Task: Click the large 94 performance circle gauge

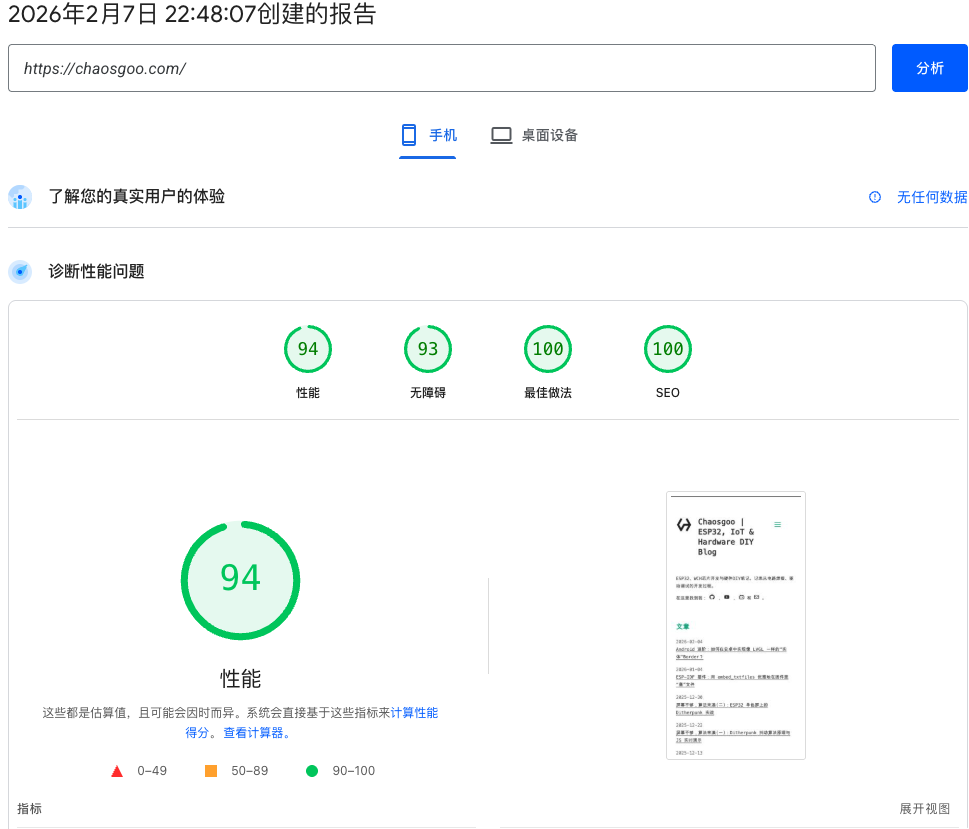Action: [240, 580]
